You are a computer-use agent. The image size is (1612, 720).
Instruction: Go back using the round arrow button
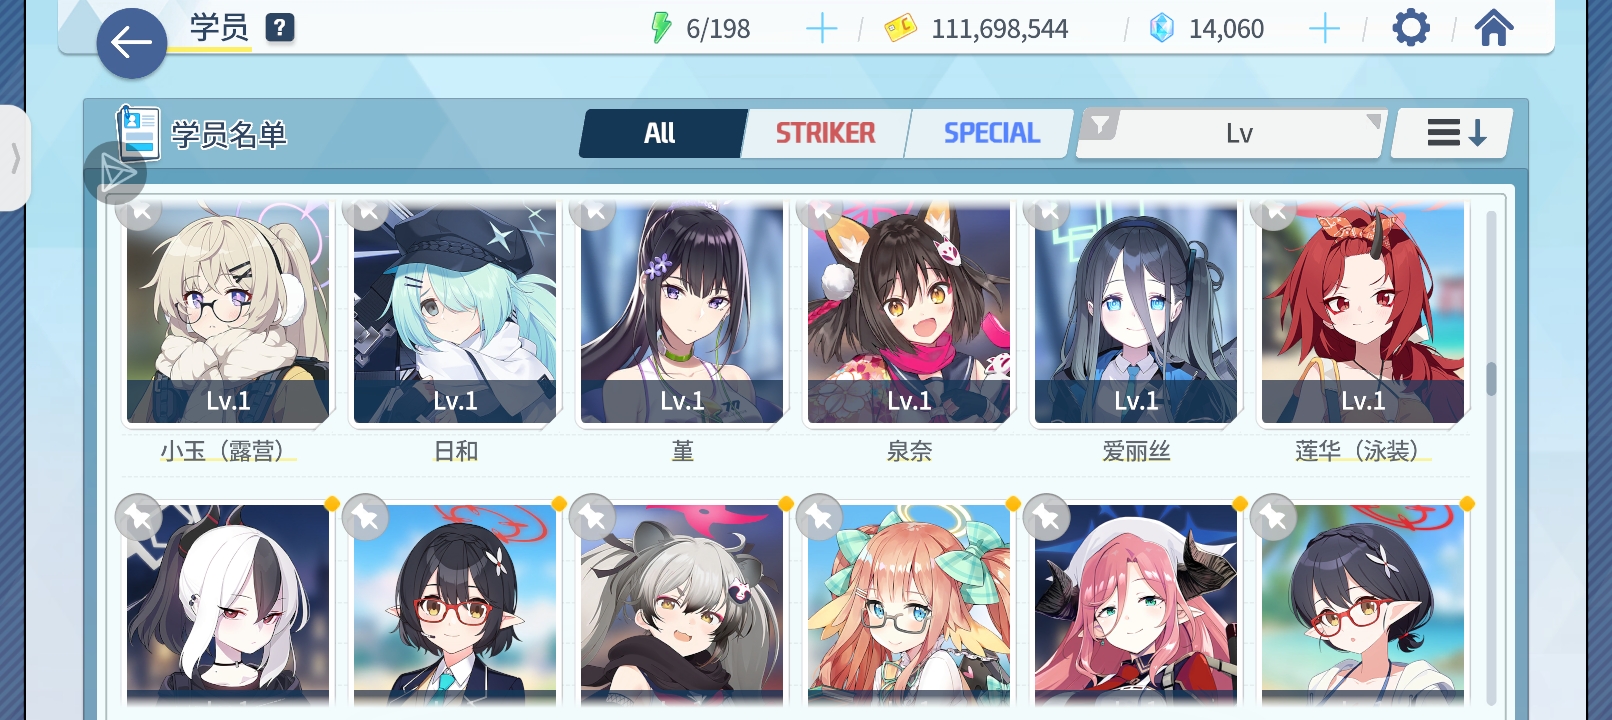click(x=131, y=43)
